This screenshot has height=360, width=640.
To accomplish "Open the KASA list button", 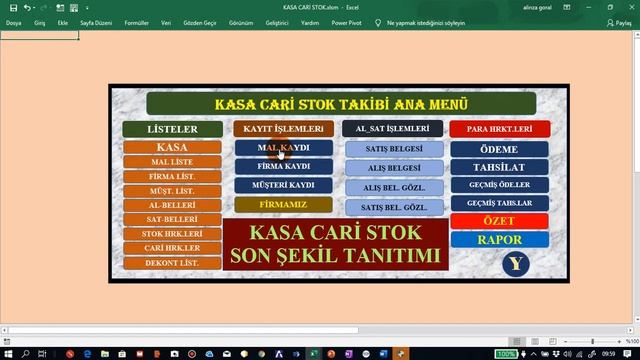I will point(172,147).
